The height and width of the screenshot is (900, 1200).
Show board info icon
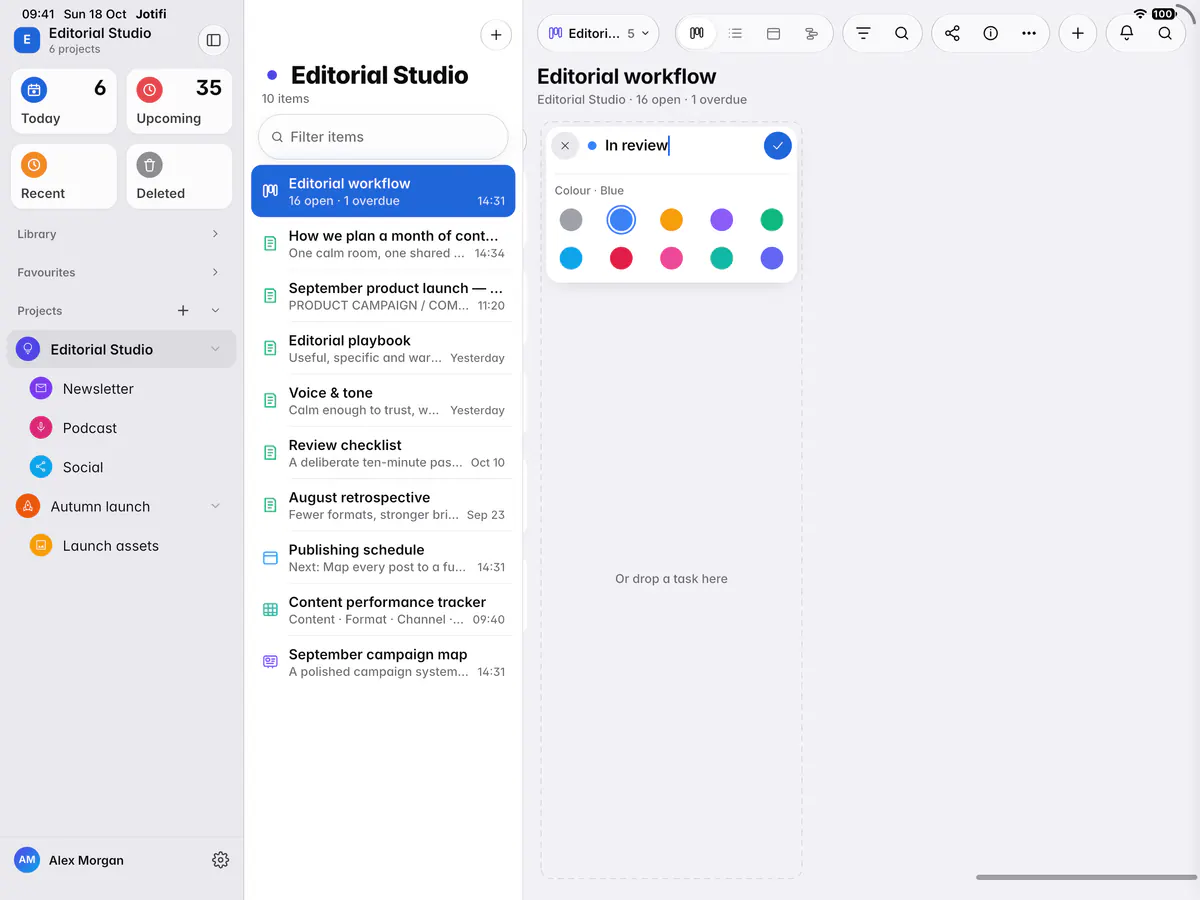pos(990,33)
